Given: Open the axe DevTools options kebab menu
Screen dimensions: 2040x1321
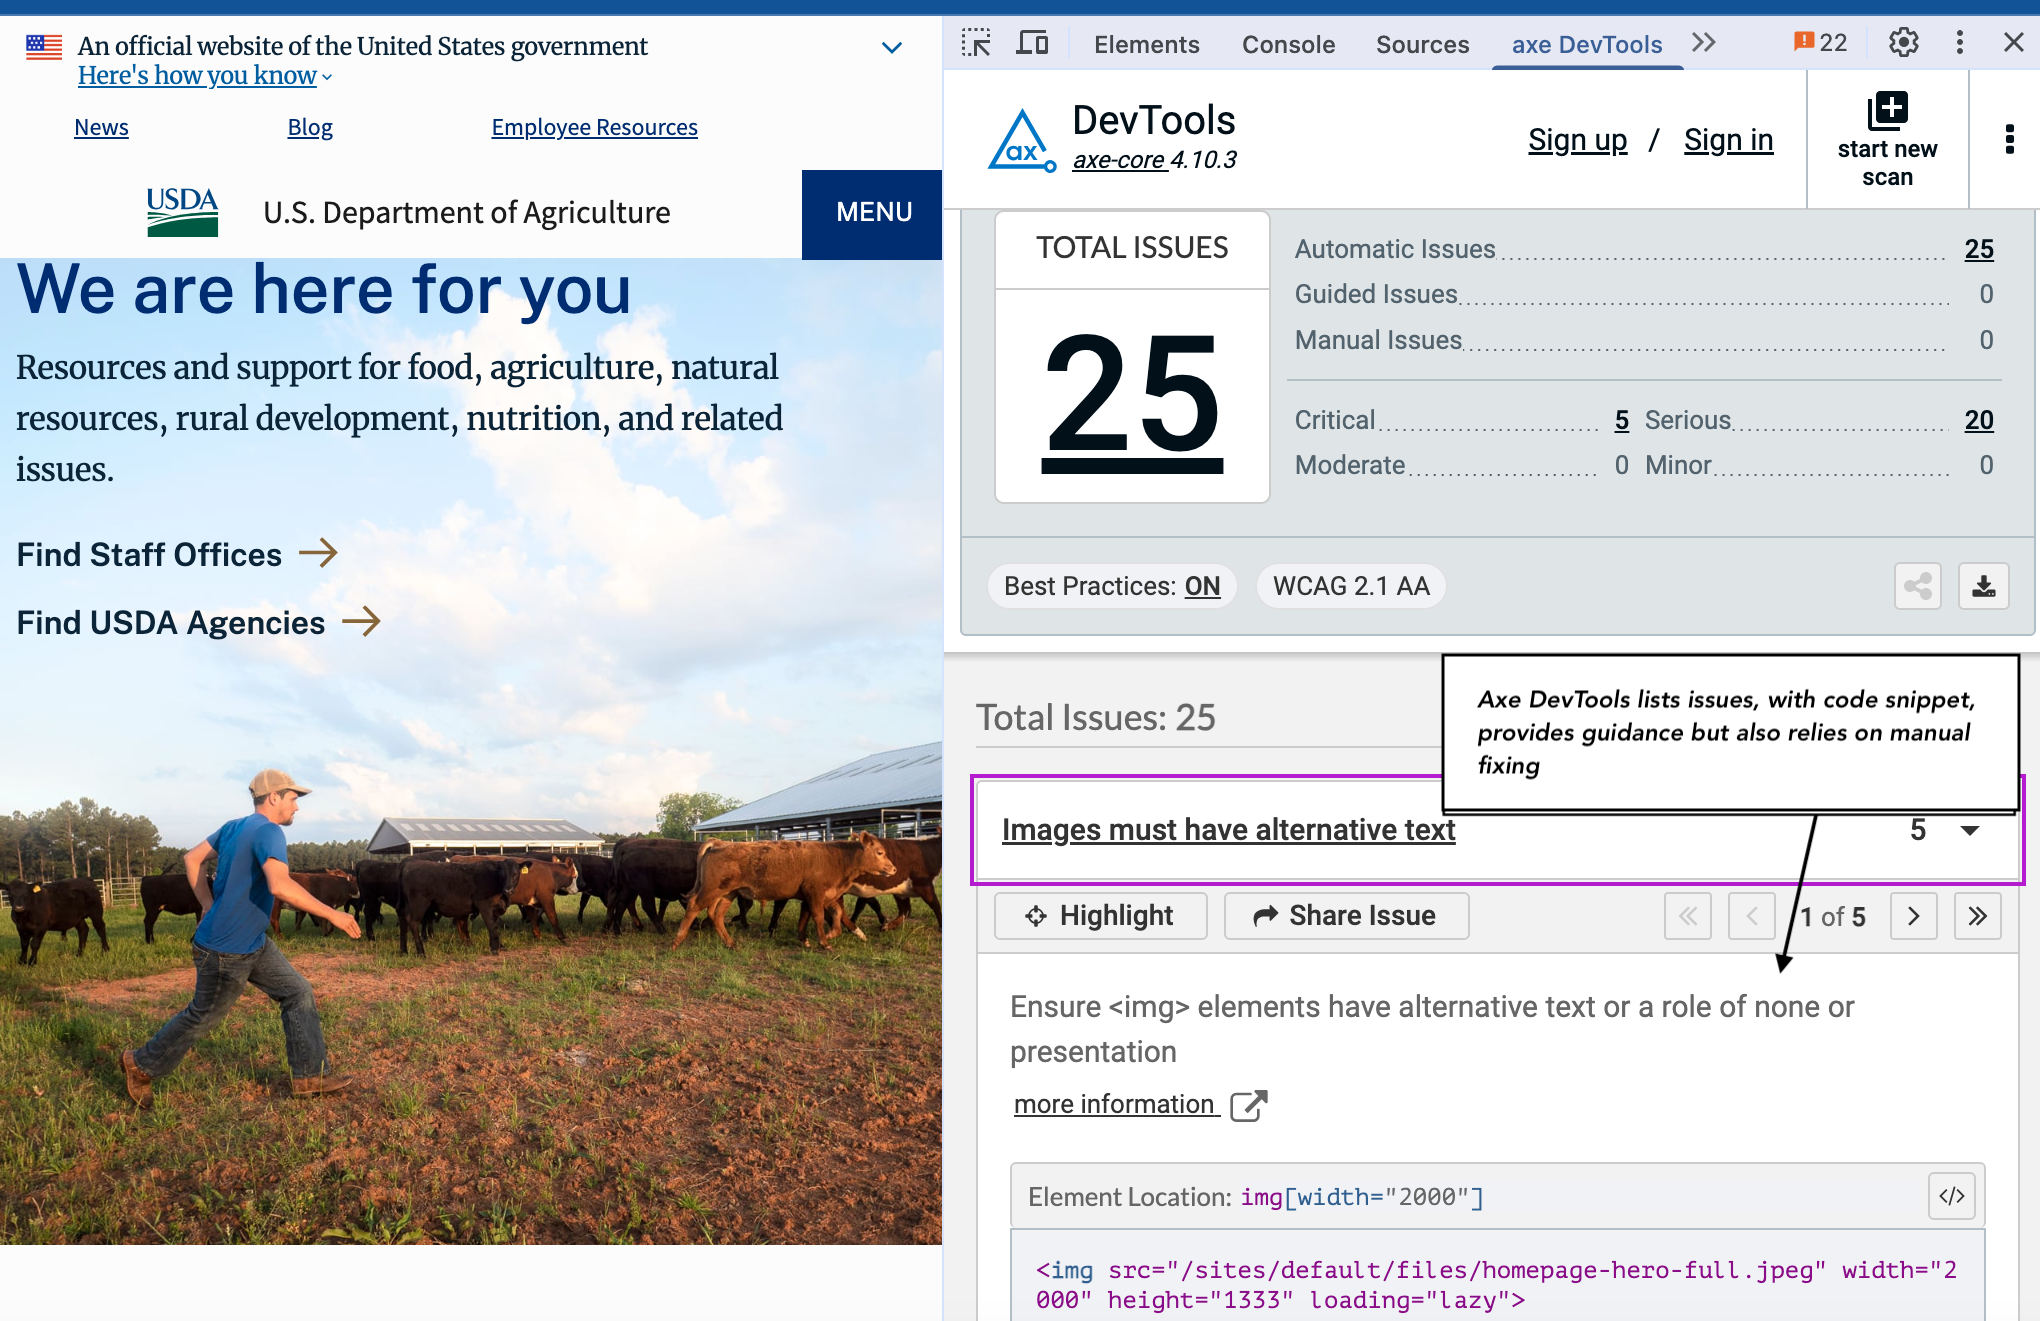Looking at the screenshot, I should tap(2009, 139).
